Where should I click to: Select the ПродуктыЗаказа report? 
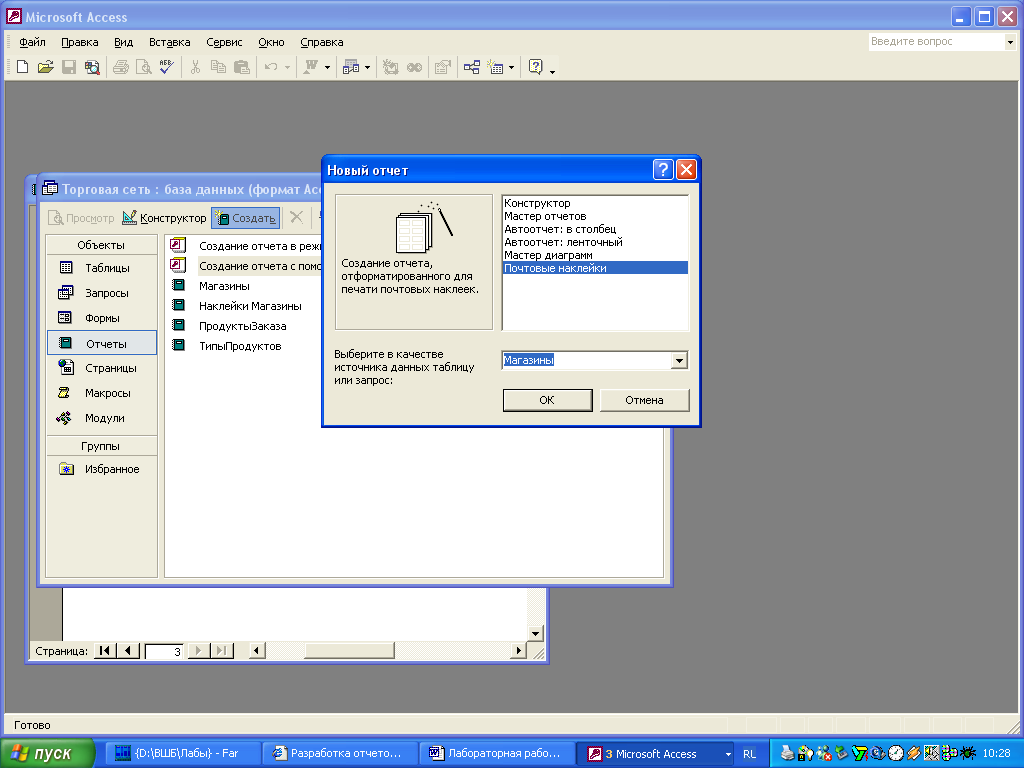coord(242,327)
